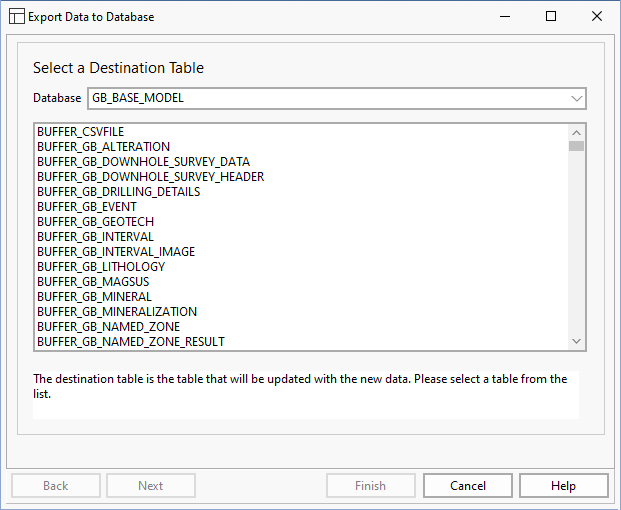Select BUFFER_GB_GEOTECH destination table
The height and width of the screenshot is (510, 621).
click(95, 222)
